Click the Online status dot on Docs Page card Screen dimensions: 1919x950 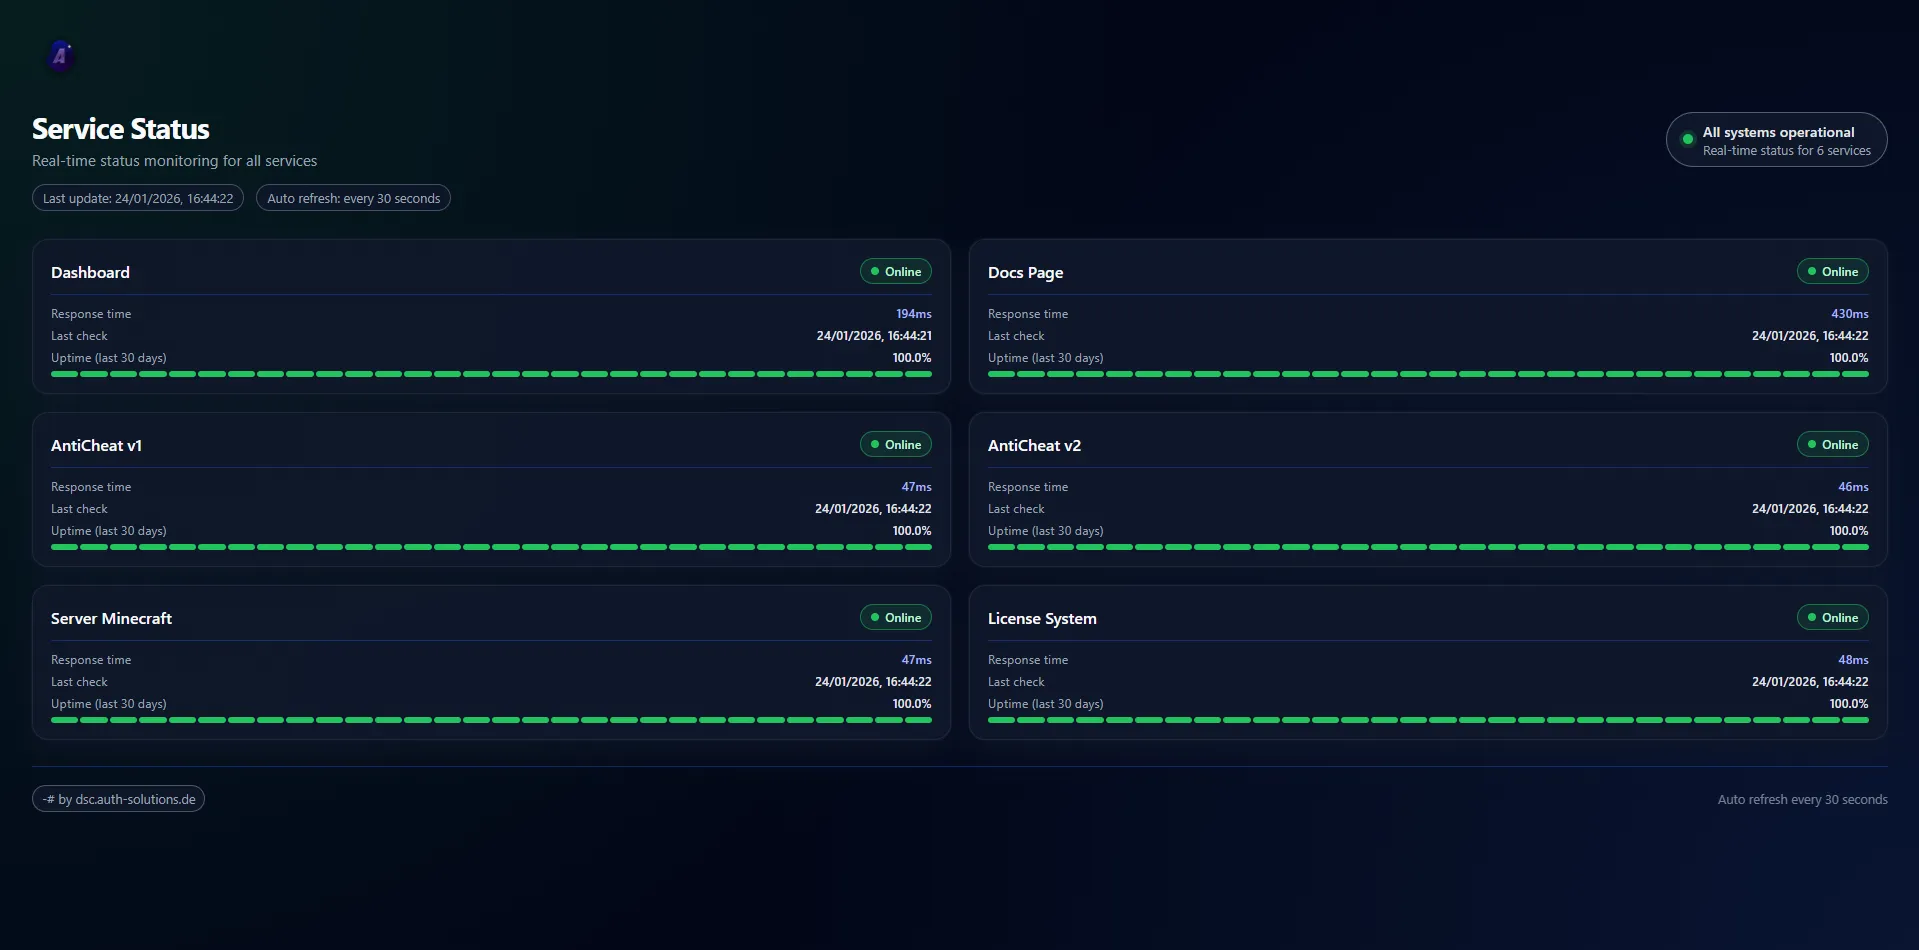1813,271
